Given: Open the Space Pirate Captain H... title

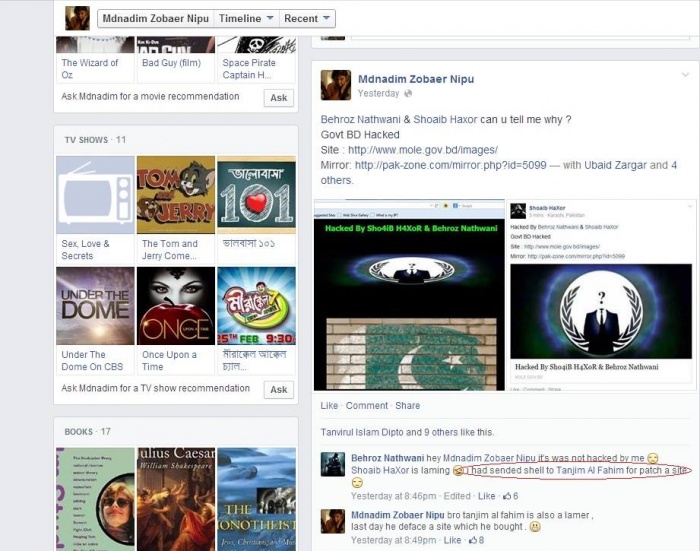Looking at the screenshot, I should pos(249,69).
